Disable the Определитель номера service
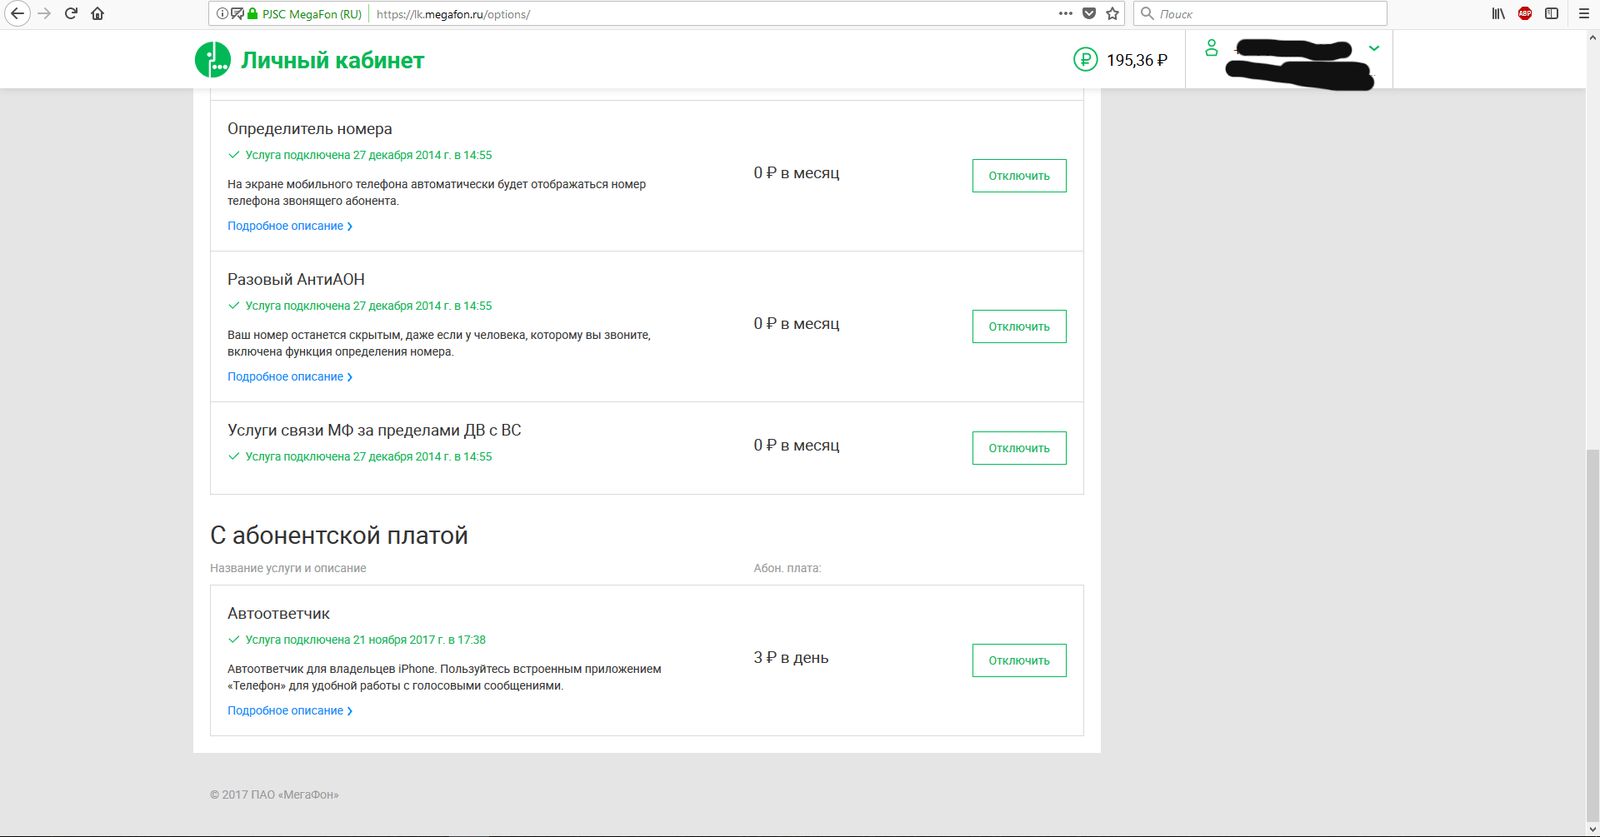The width and height of the screenshot is (1600, 837). click(x=1019, y=176)
